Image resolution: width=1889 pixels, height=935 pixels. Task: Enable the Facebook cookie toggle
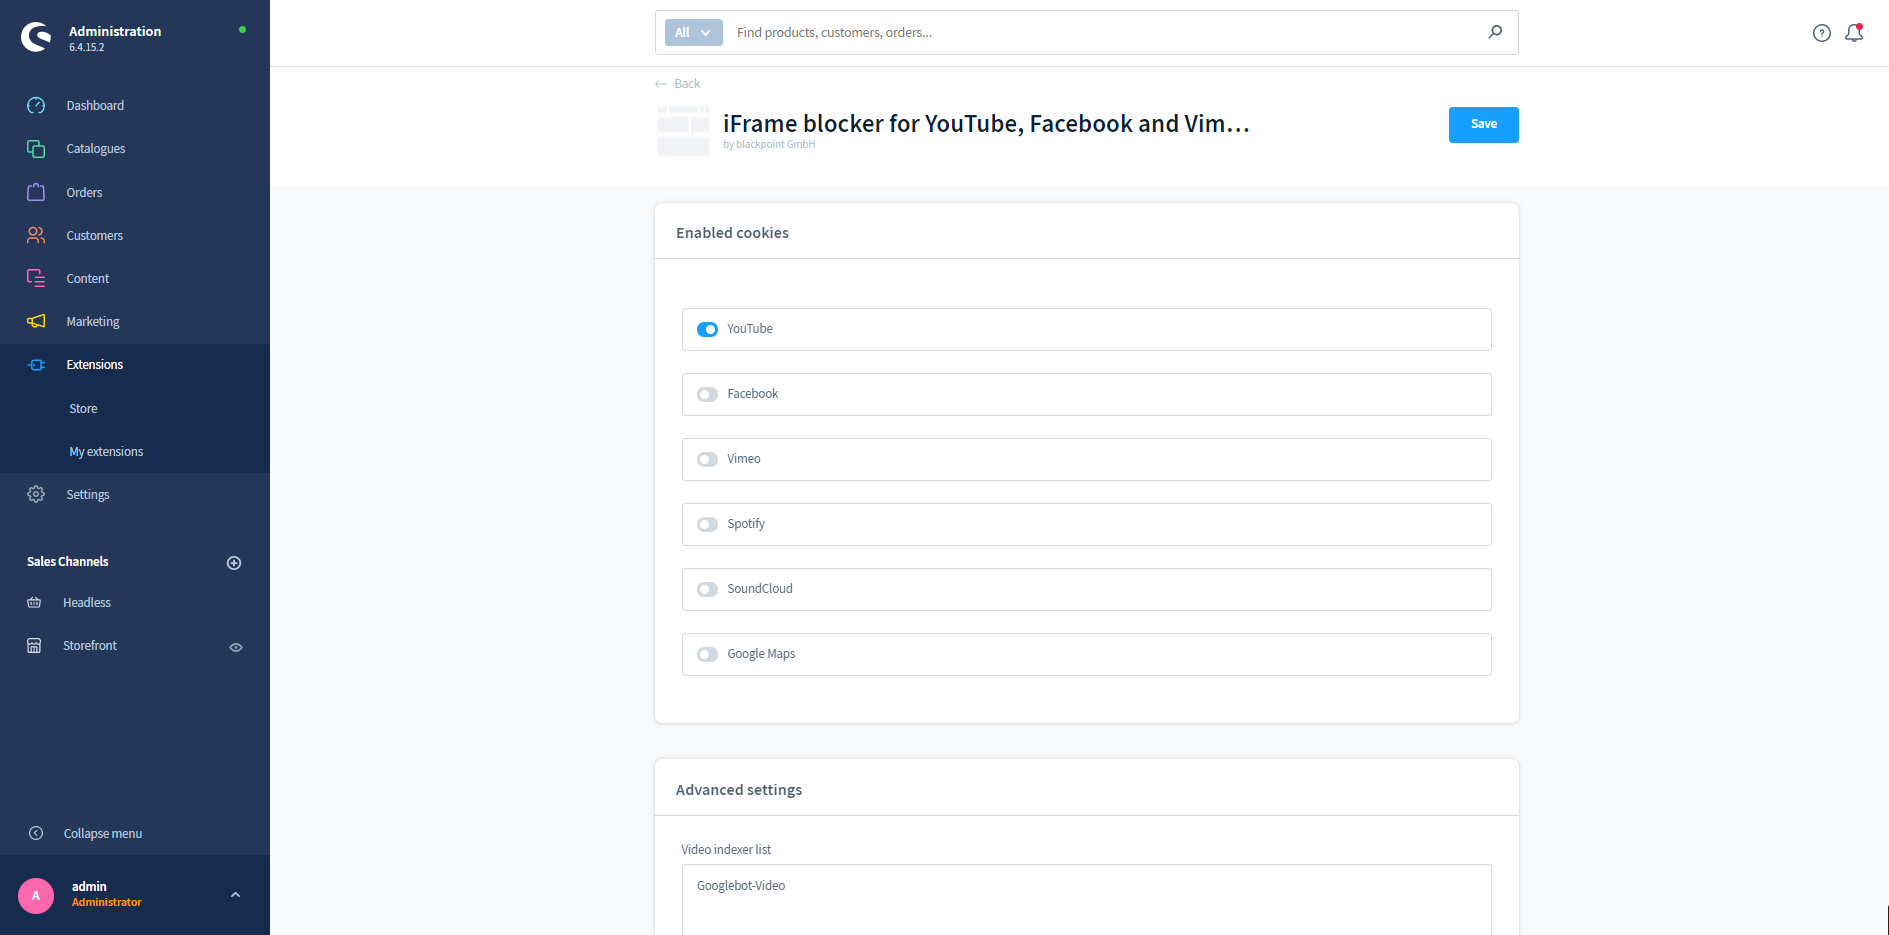pos(707,394)
